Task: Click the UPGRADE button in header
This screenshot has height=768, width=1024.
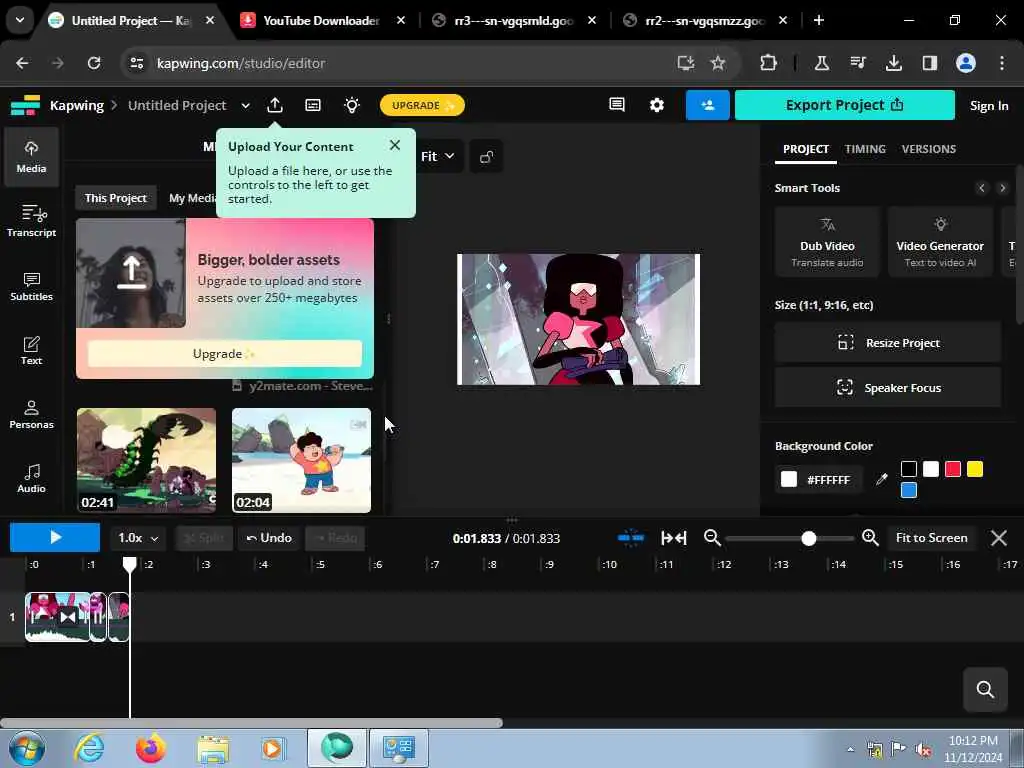Action: [422, 105]
